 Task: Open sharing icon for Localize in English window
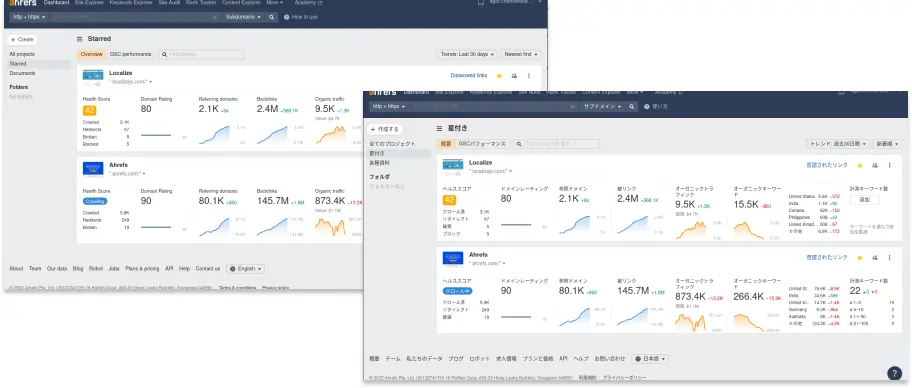[514, 76]
